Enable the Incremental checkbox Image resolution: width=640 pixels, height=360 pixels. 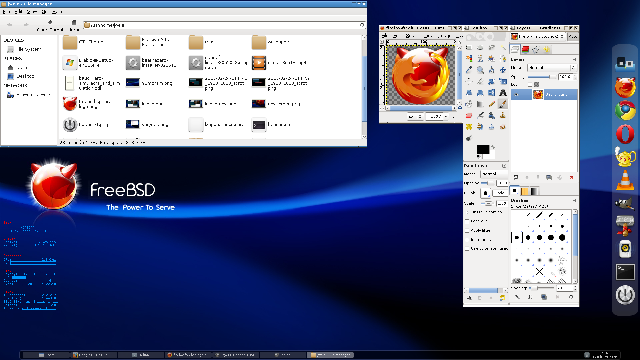click(467, 240)
